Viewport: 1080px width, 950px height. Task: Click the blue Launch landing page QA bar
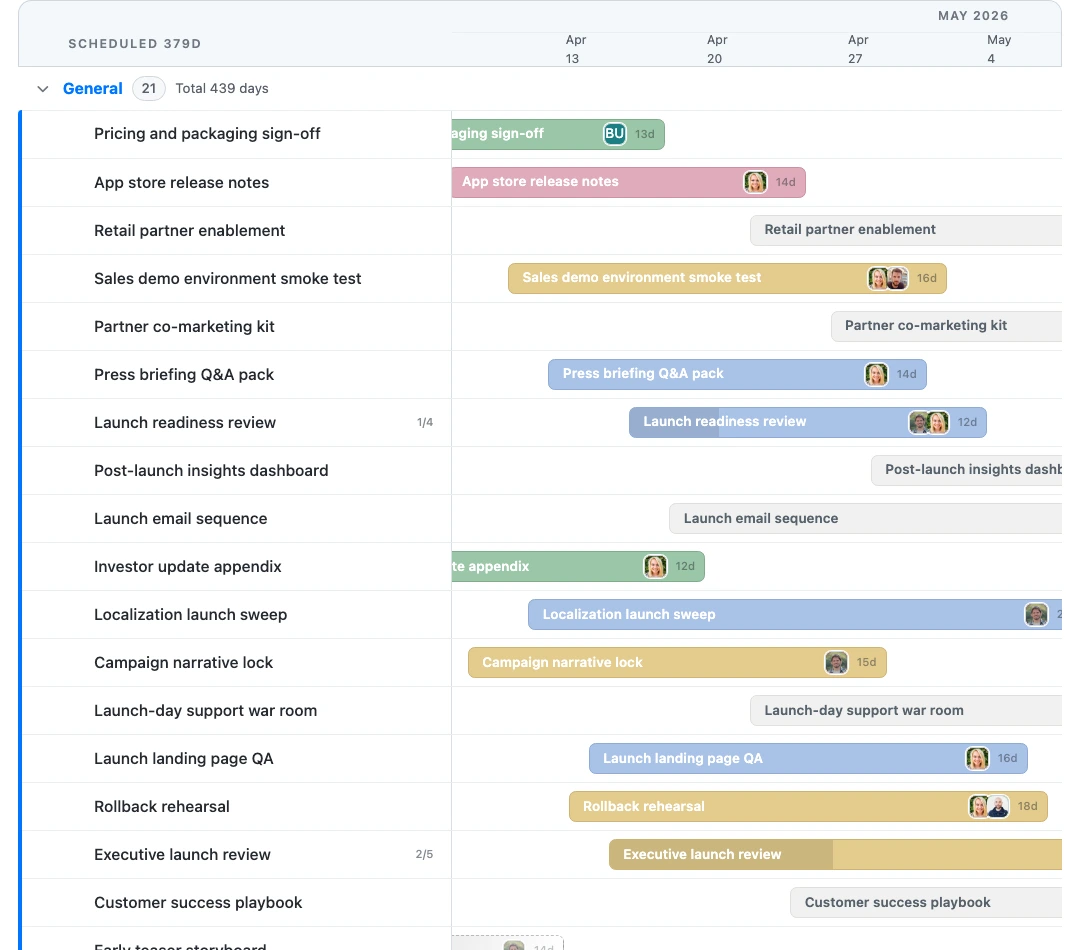click(808, 758)
